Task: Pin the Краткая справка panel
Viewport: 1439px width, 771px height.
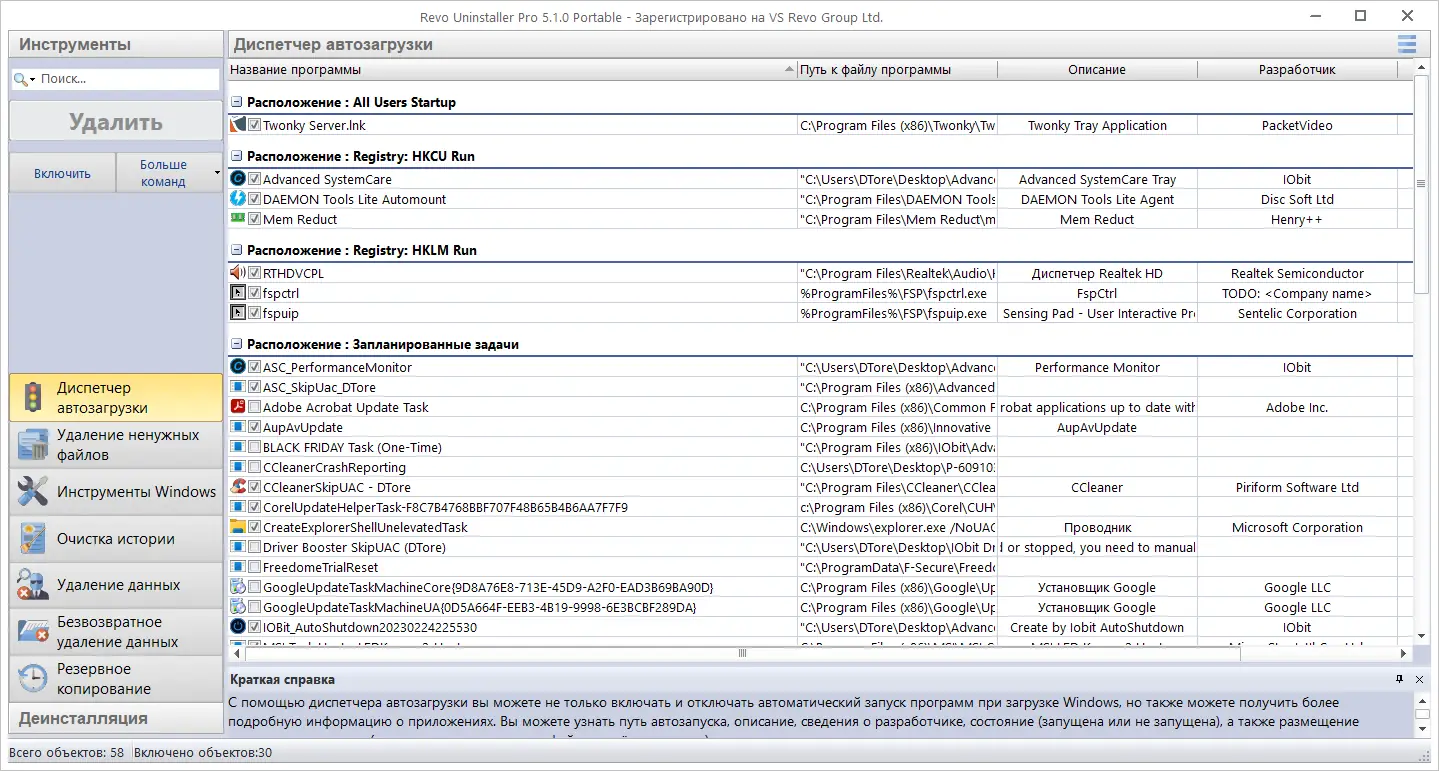Action: point(1400,679)
